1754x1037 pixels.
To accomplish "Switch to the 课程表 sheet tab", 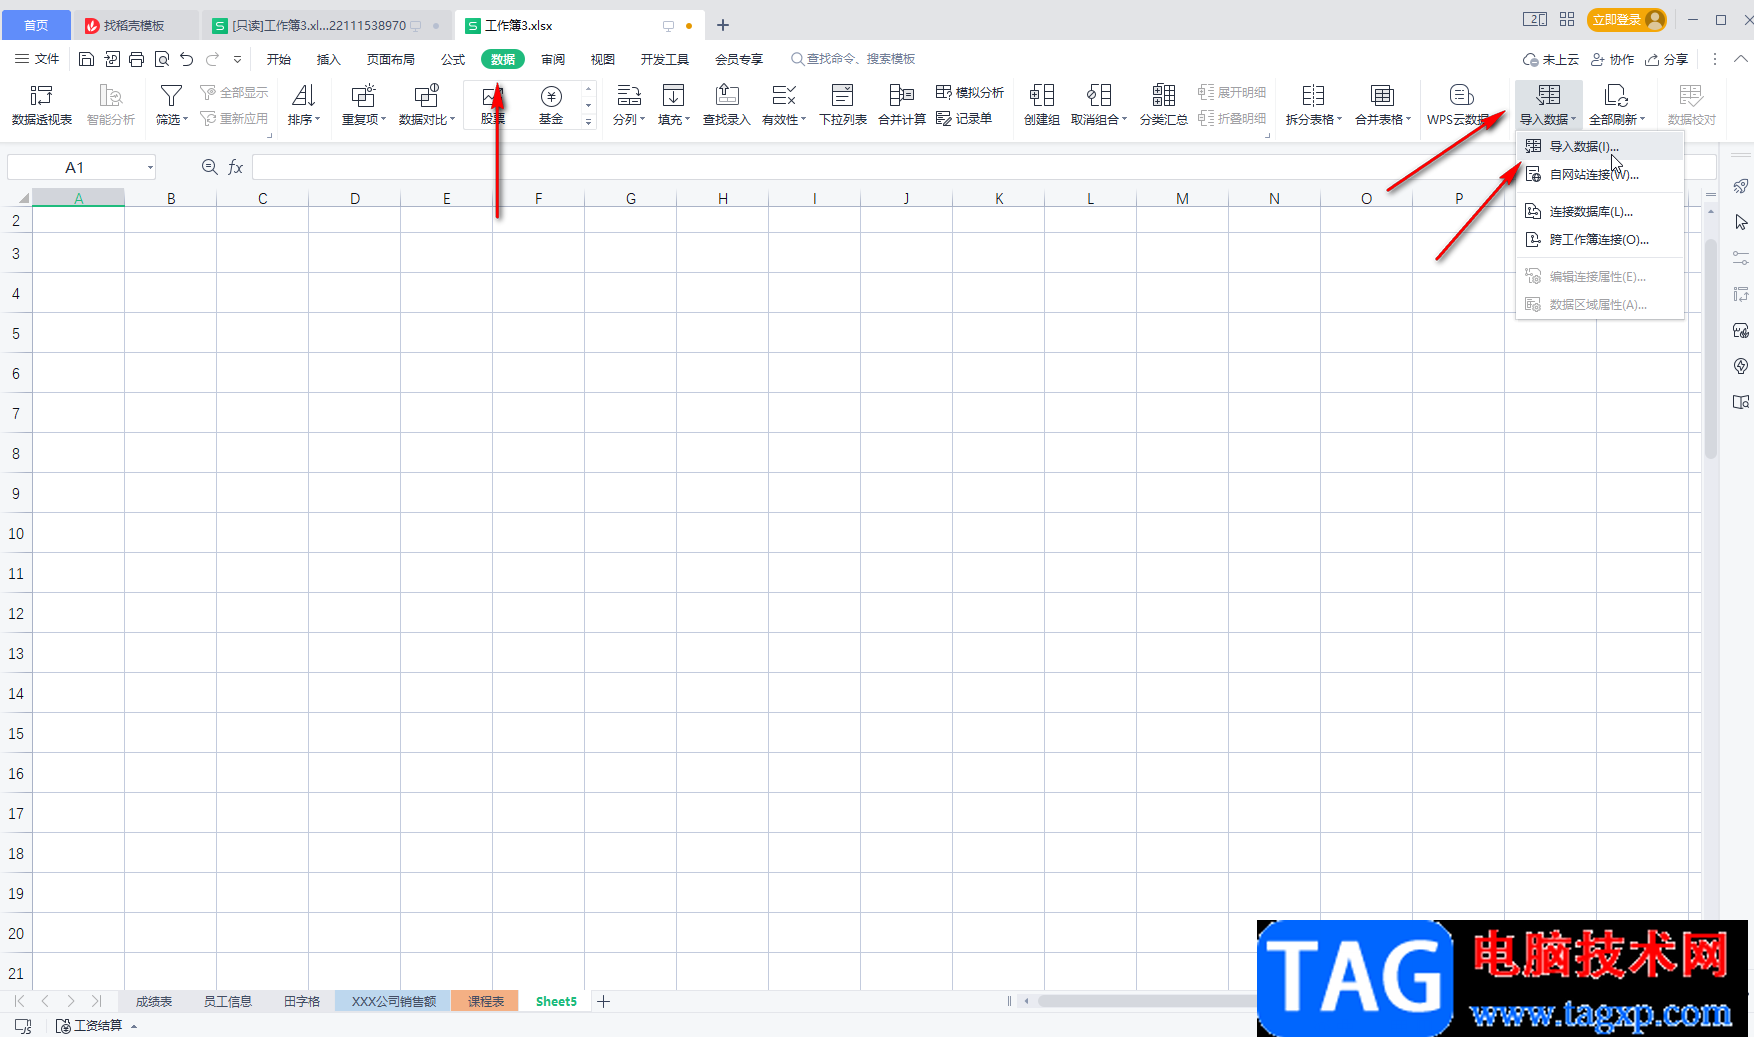I will click(x=486, y=1001).
